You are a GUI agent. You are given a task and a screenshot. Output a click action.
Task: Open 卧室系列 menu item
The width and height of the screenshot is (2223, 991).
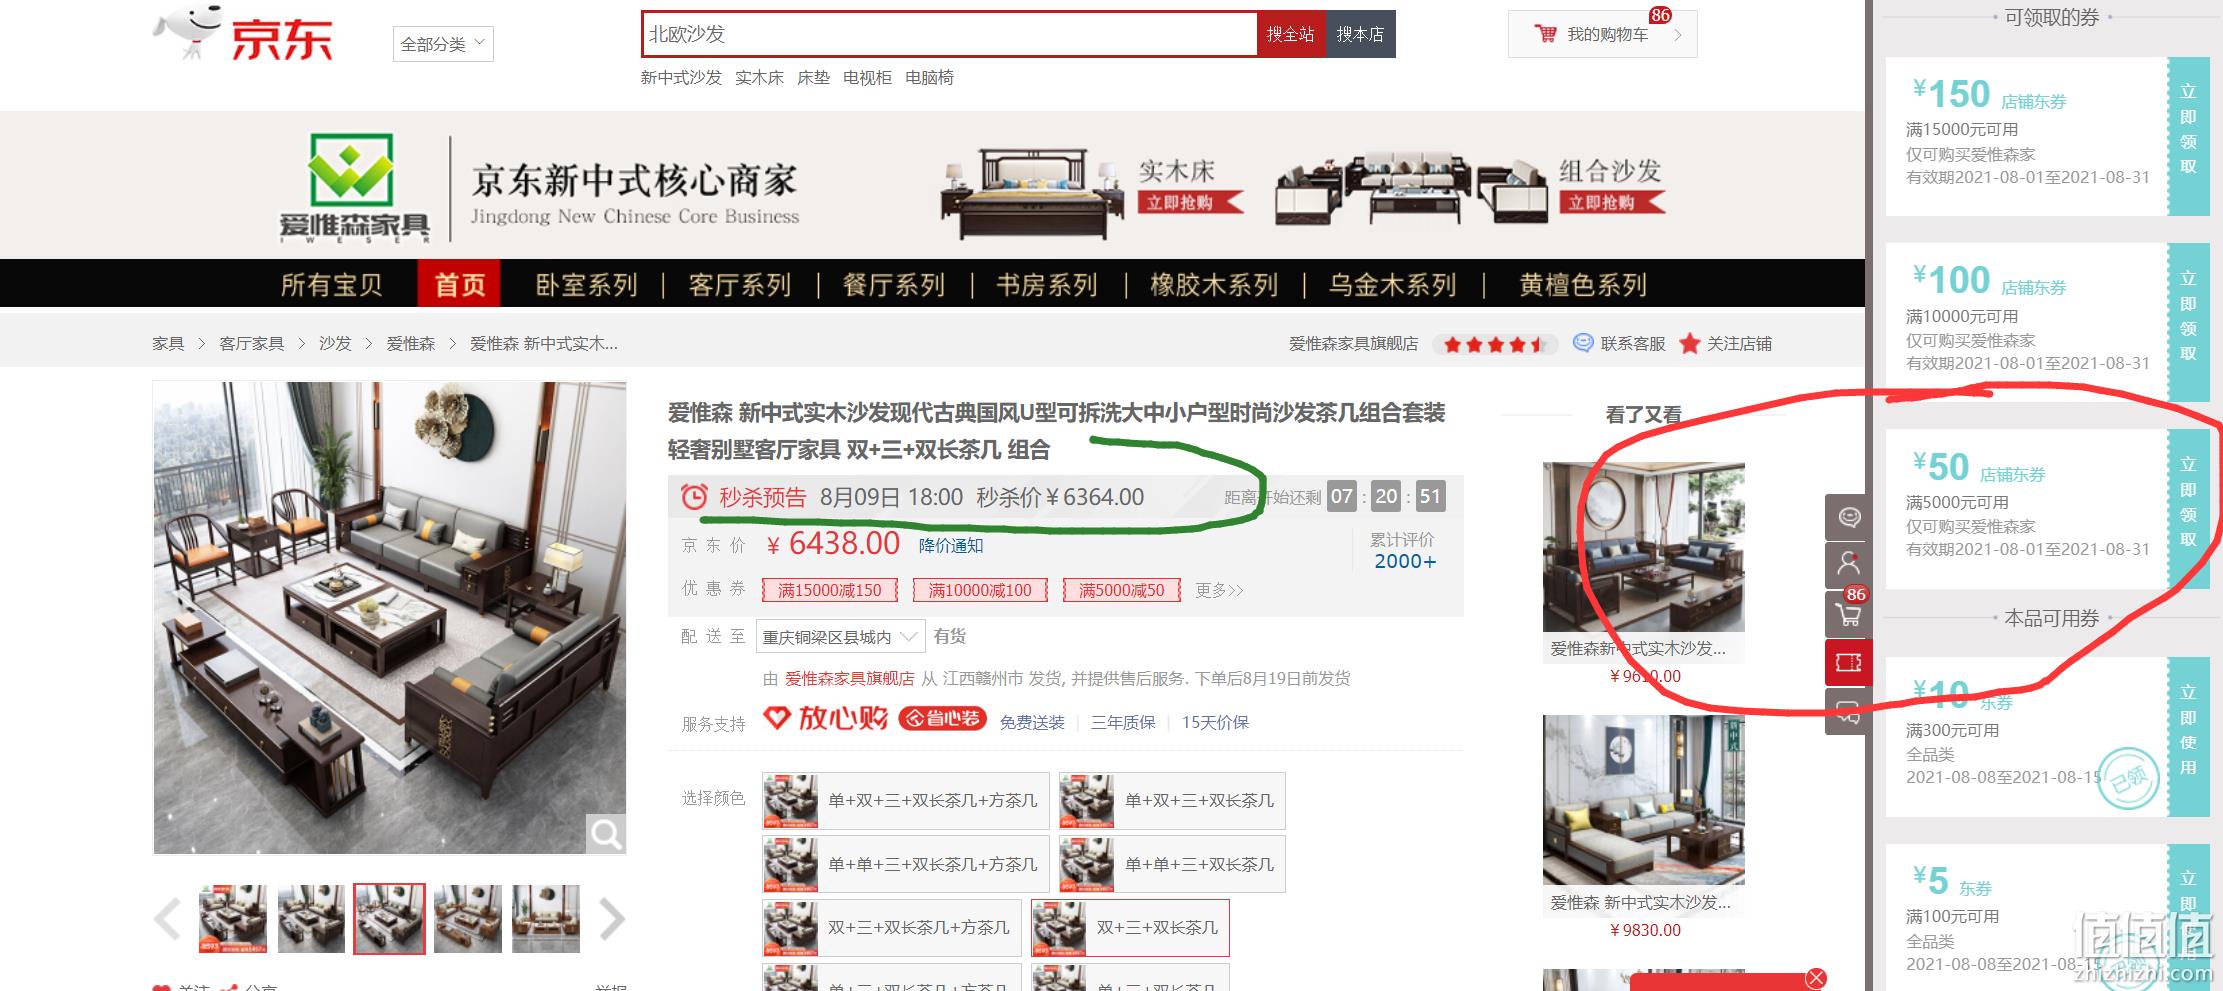(x=587, y=285)
